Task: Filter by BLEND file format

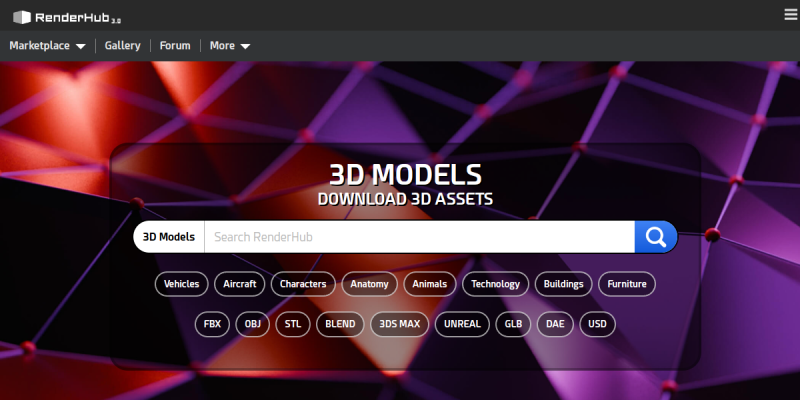Action: 340,324
